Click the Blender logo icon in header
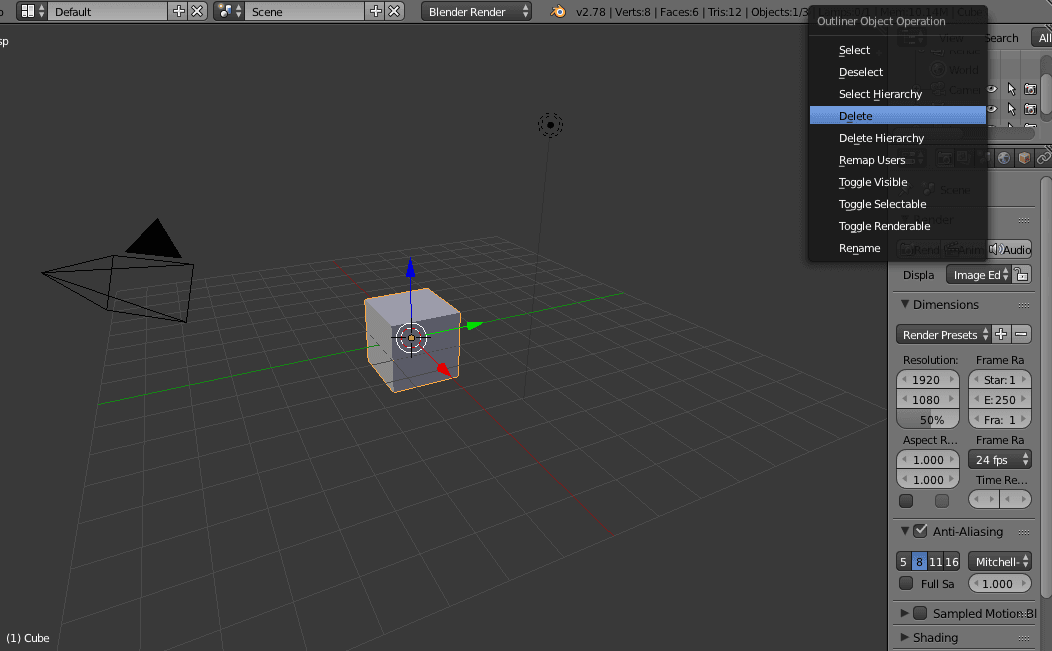This screenshot has height=651, width=1052. pyautogui.click(x=557, y=11)
